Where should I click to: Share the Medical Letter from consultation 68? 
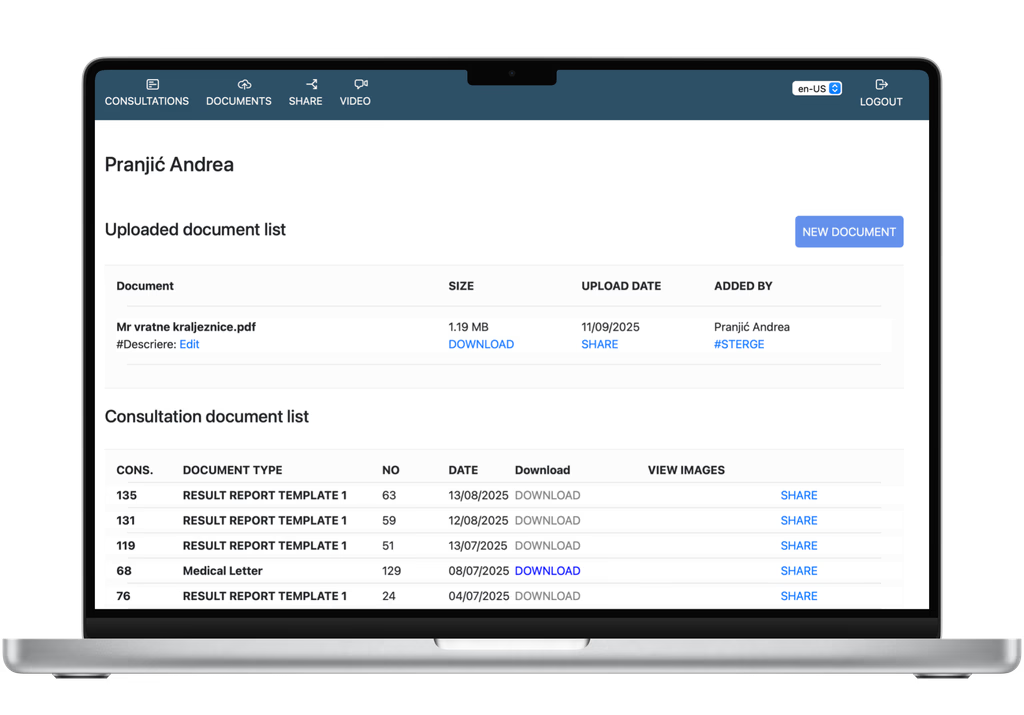click(x=798, y=571)
